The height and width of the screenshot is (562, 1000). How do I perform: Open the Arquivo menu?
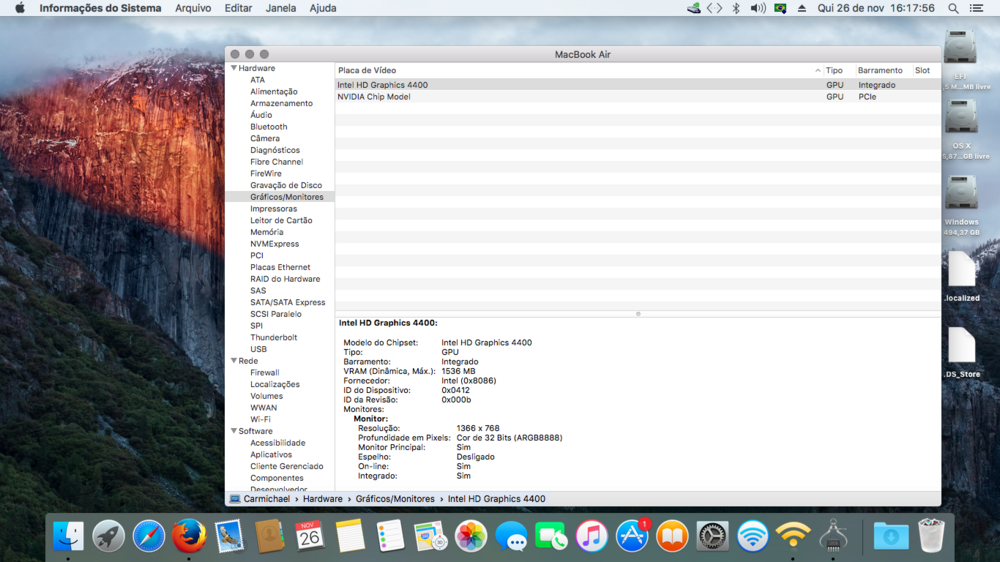tap(193, 8)
